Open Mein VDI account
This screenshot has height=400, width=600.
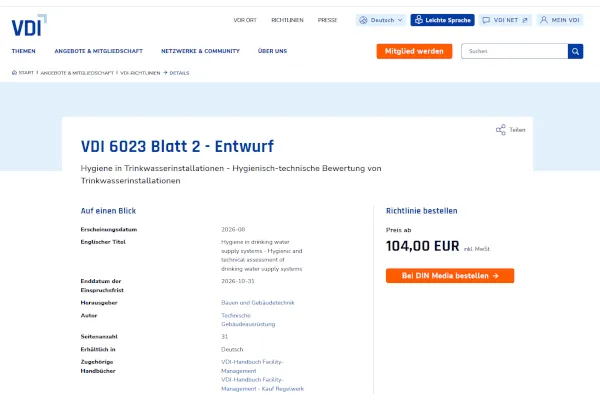coord(560,20)
